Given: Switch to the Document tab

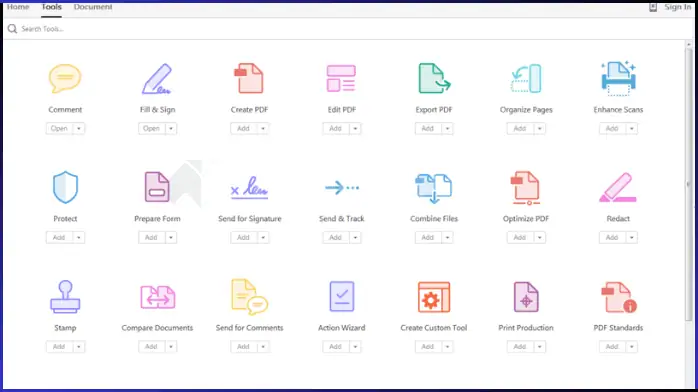Looking at the screenshot, I should coord(93,7).
